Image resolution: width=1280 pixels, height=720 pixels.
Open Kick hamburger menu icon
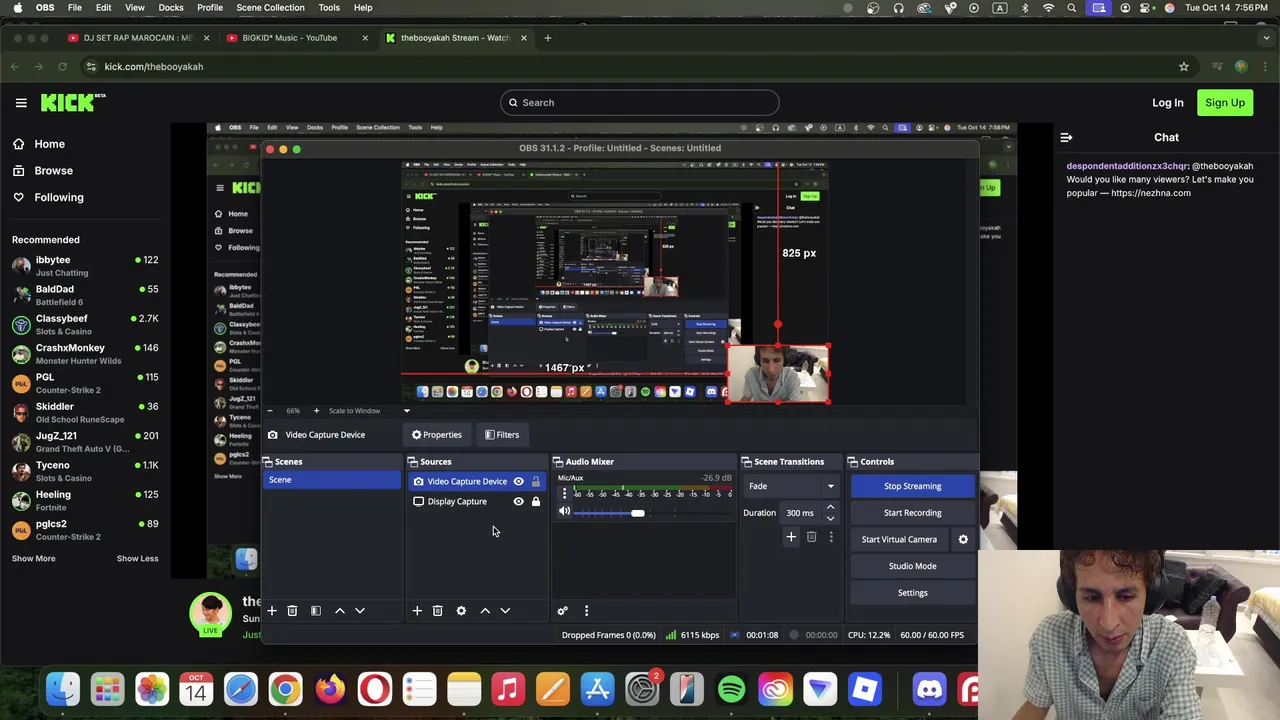[x=21, y=102]
